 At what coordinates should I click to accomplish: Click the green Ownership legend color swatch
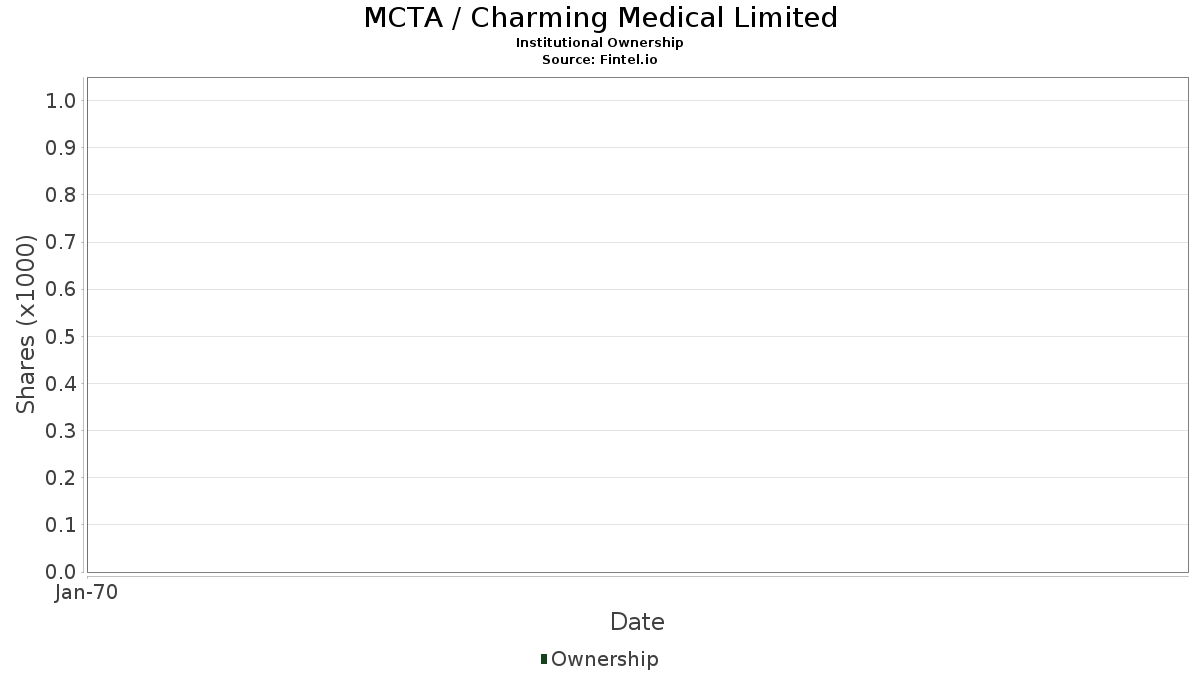(x=544, y=659)
